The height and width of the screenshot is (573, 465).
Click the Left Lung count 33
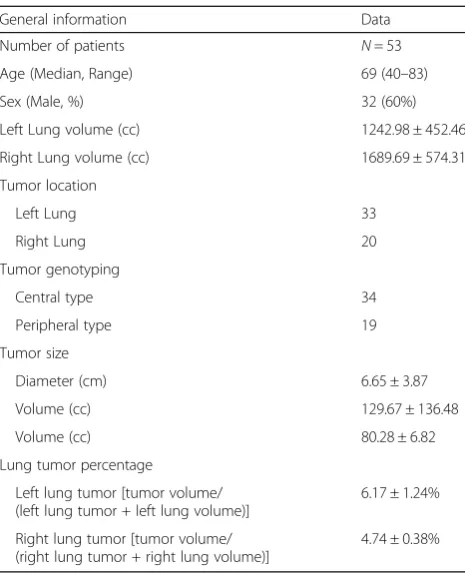click(368, 213)
